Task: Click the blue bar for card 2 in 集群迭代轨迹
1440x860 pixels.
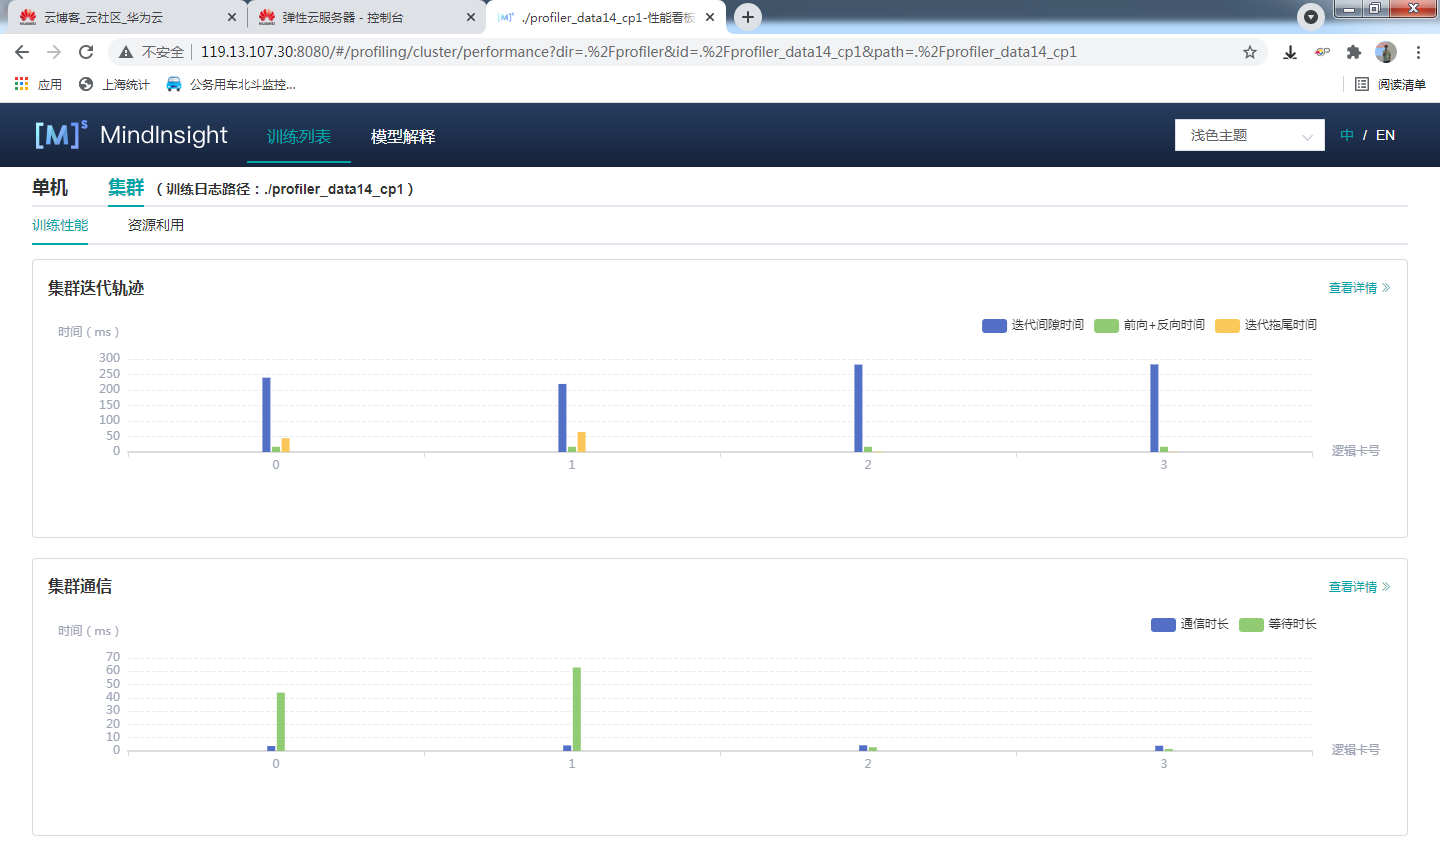Action: coord(858,408)
